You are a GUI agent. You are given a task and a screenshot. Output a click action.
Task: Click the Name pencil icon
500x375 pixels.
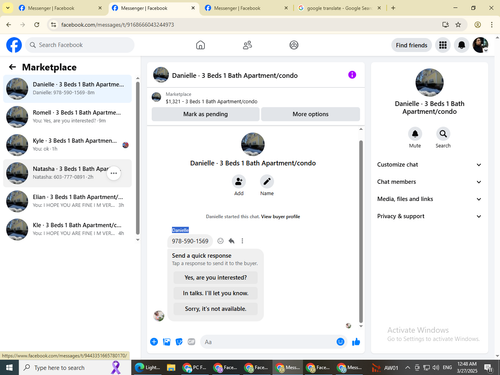pyautogui.click(x=267, y=182)
